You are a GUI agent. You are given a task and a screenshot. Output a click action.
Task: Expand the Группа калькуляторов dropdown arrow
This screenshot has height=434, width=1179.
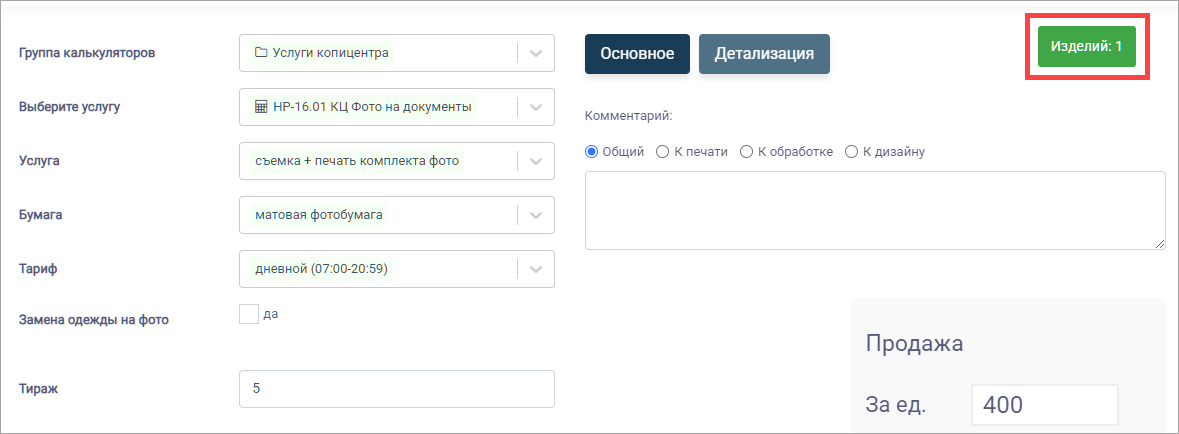click(x=536, y=53)
